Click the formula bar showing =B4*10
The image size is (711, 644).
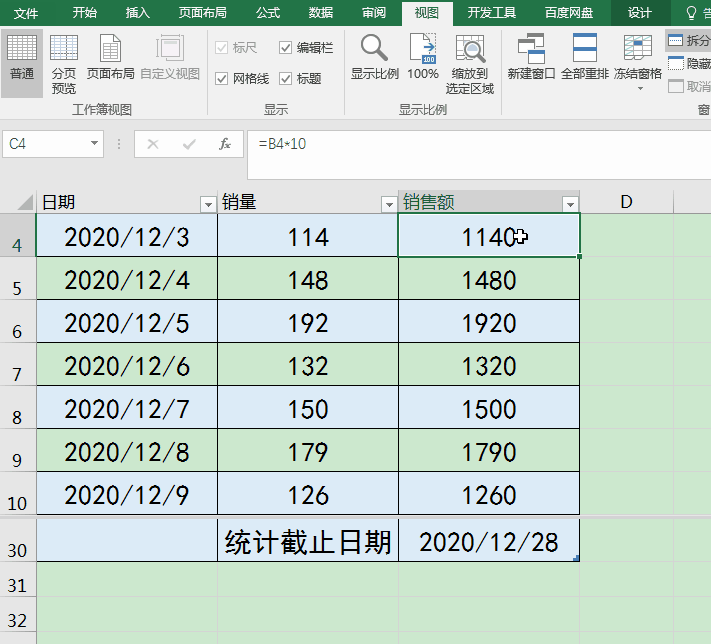[479, 155]
